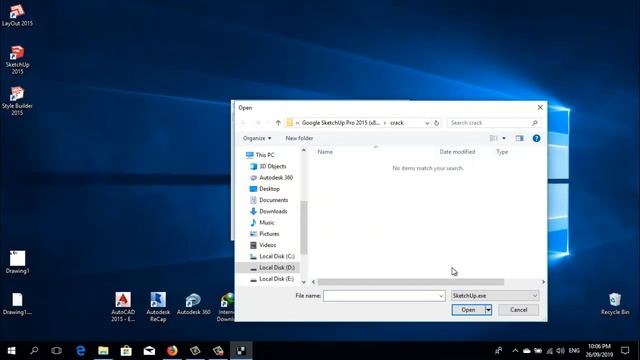Screen dimensions: 640x360
Task: Click the ENG language indicator
Action: coord(574,351)
